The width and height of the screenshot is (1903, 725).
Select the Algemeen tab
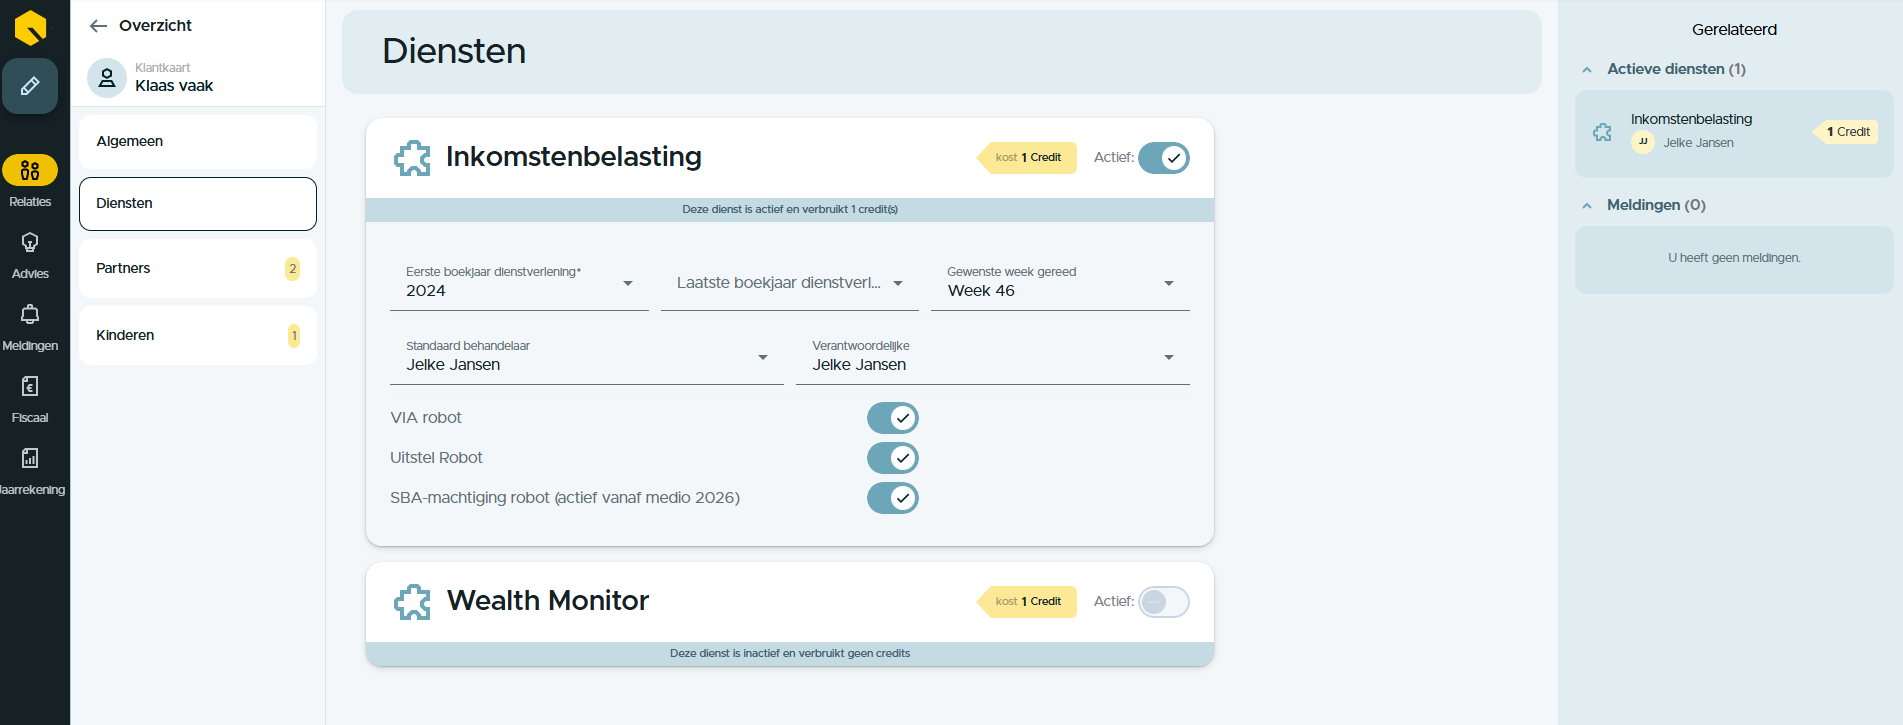coord(198,142)
